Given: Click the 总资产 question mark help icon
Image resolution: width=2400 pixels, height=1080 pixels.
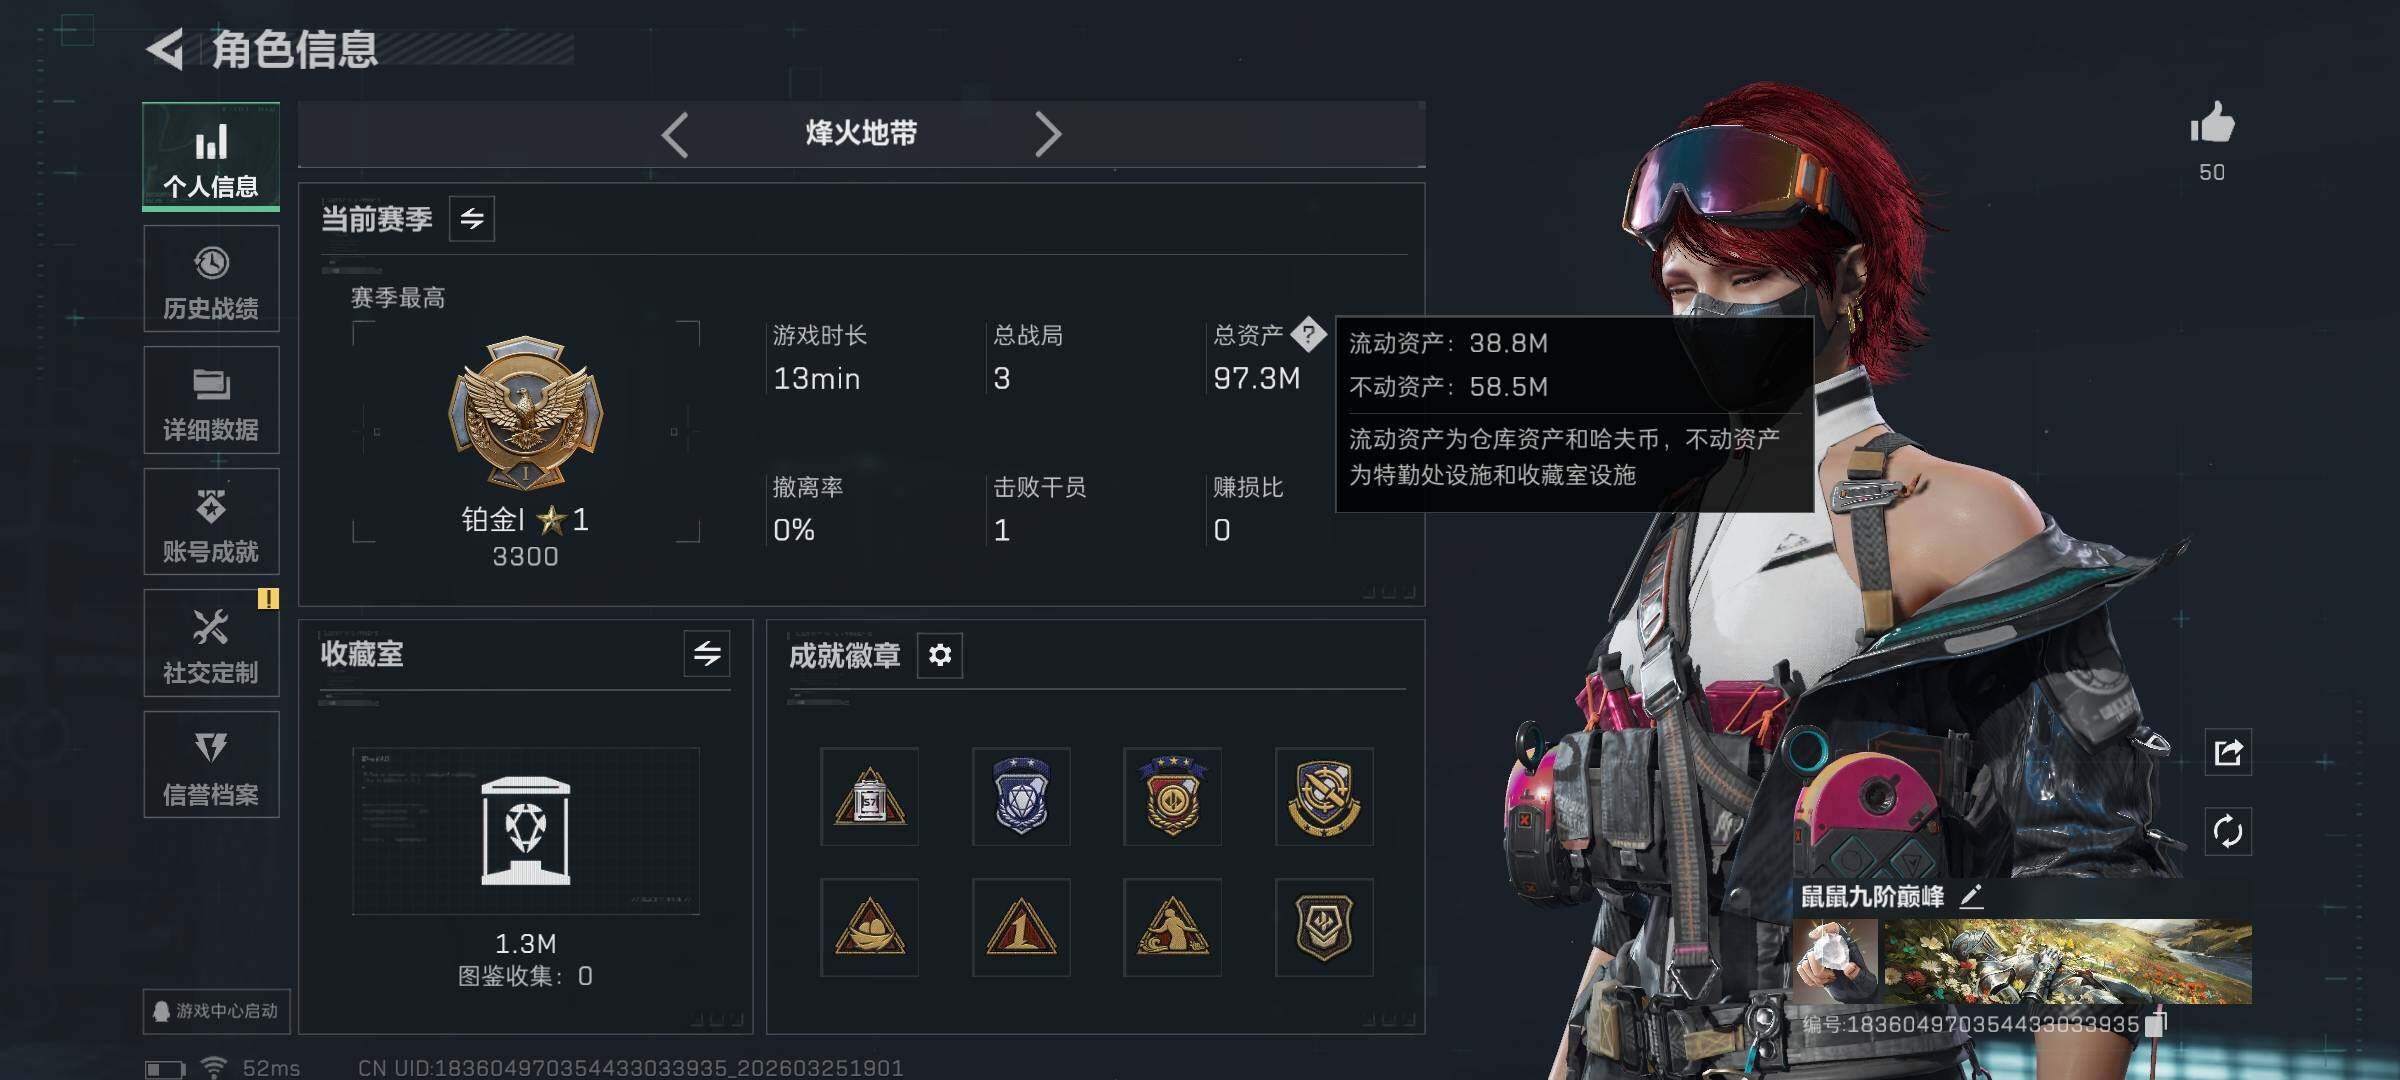Looking at the screenshot, I should tap(1308, 334).
